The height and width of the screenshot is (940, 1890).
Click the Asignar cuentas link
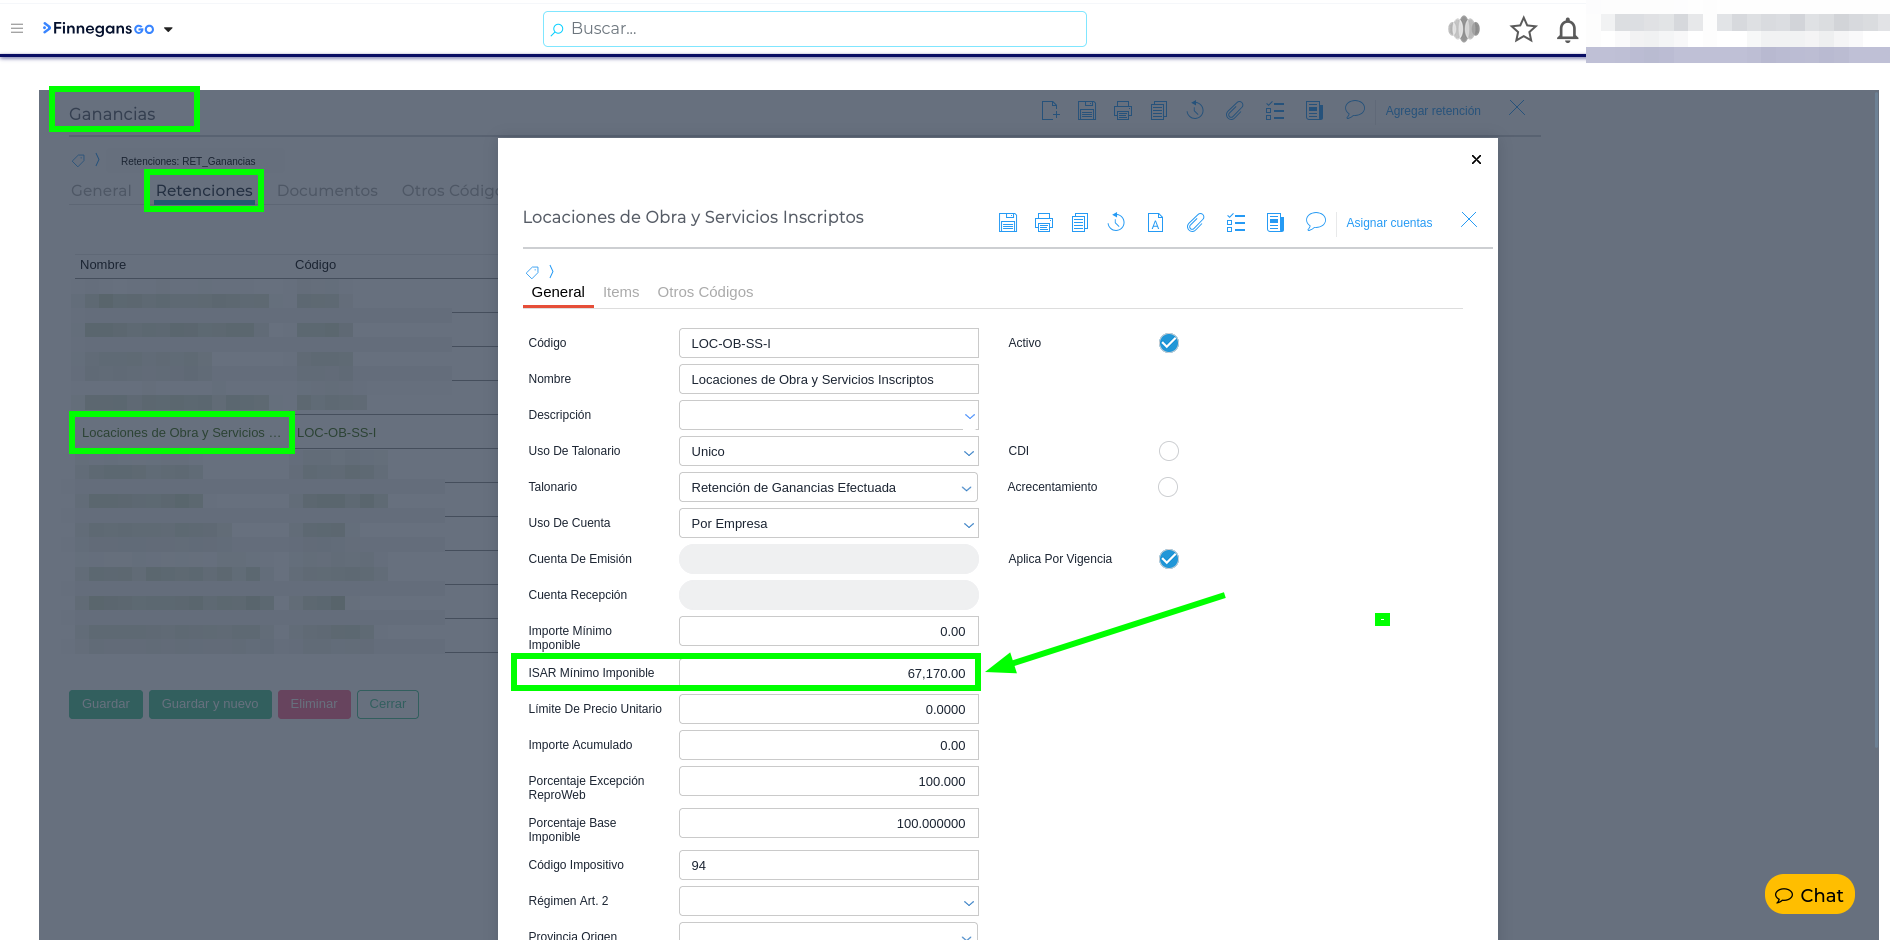[1388, 223]
